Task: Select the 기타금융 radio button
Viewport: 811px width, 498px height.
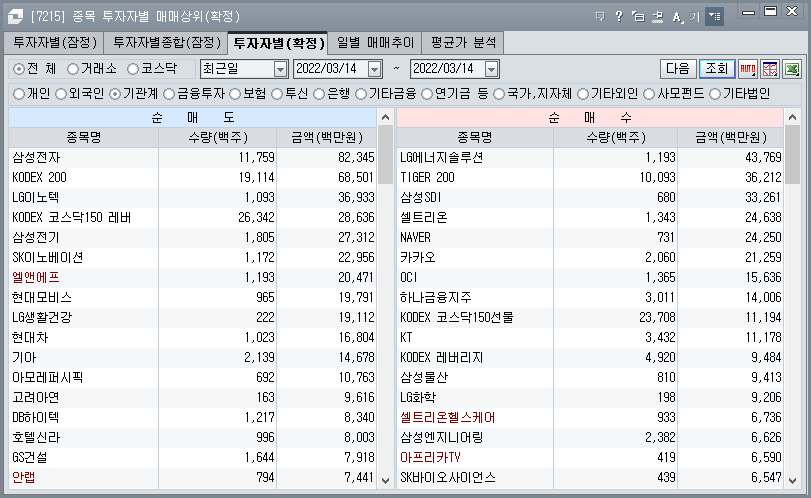Action: coord(361,94)
